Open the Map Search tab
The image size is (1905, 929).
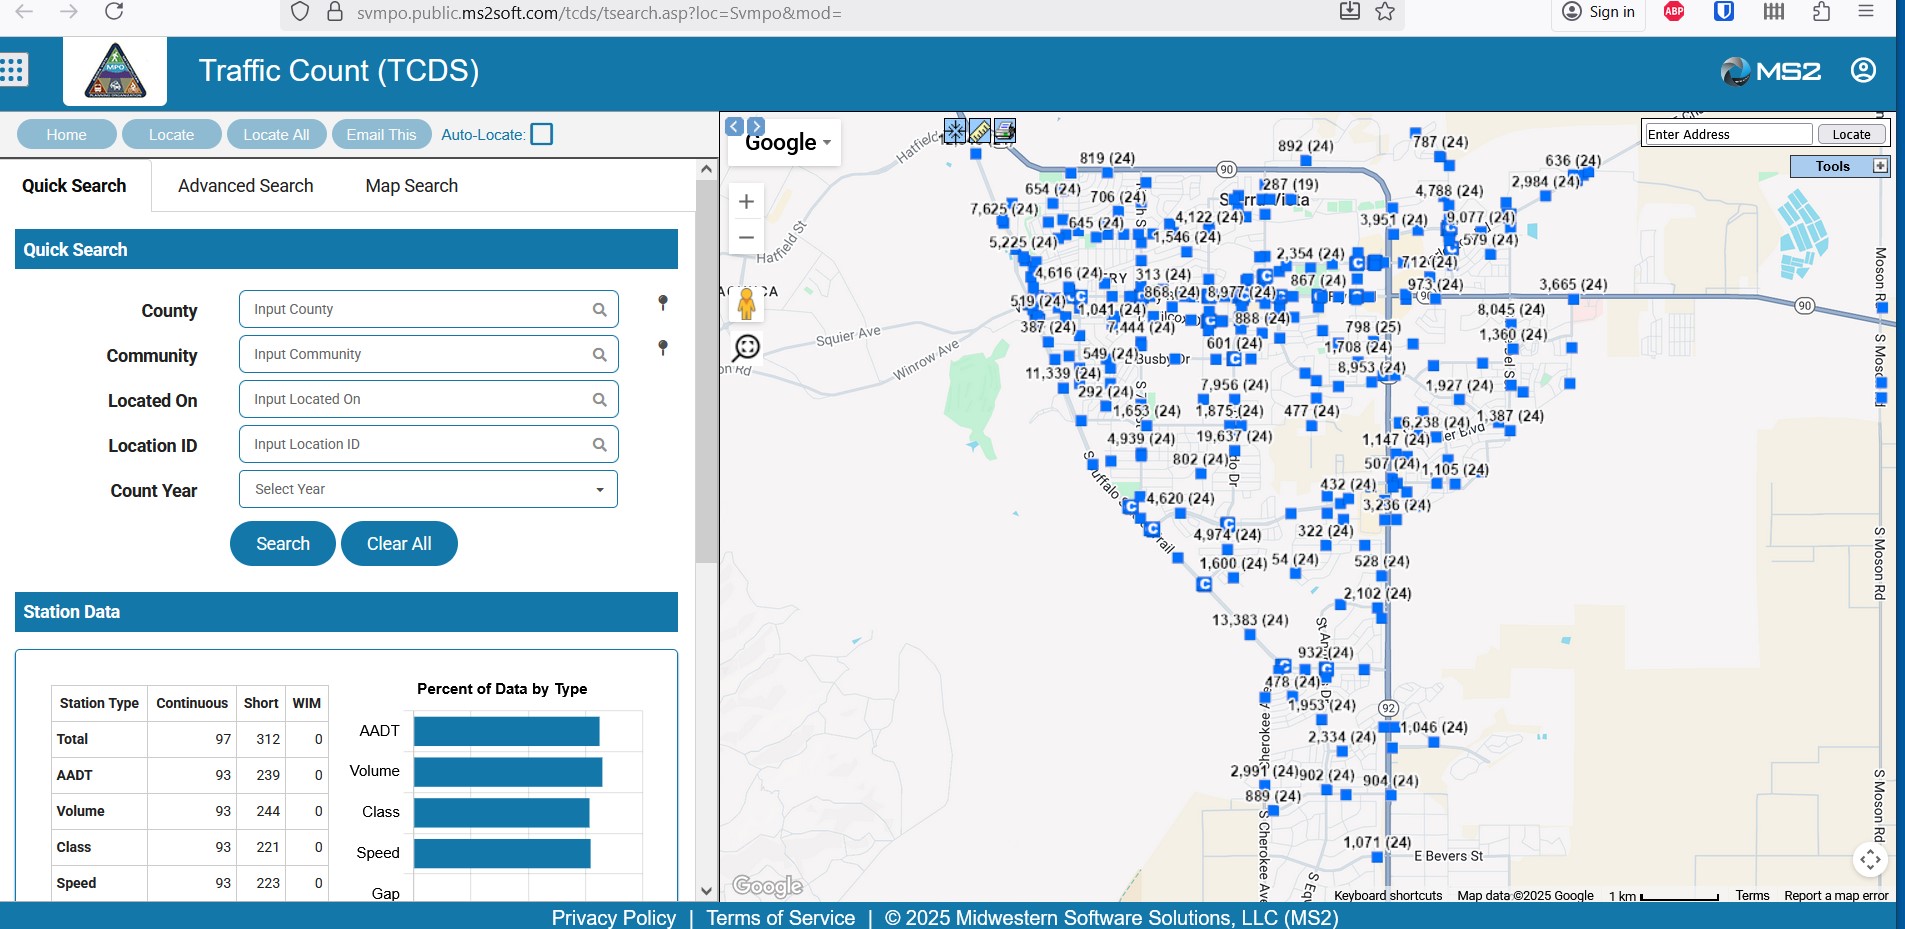click(411, 186)
